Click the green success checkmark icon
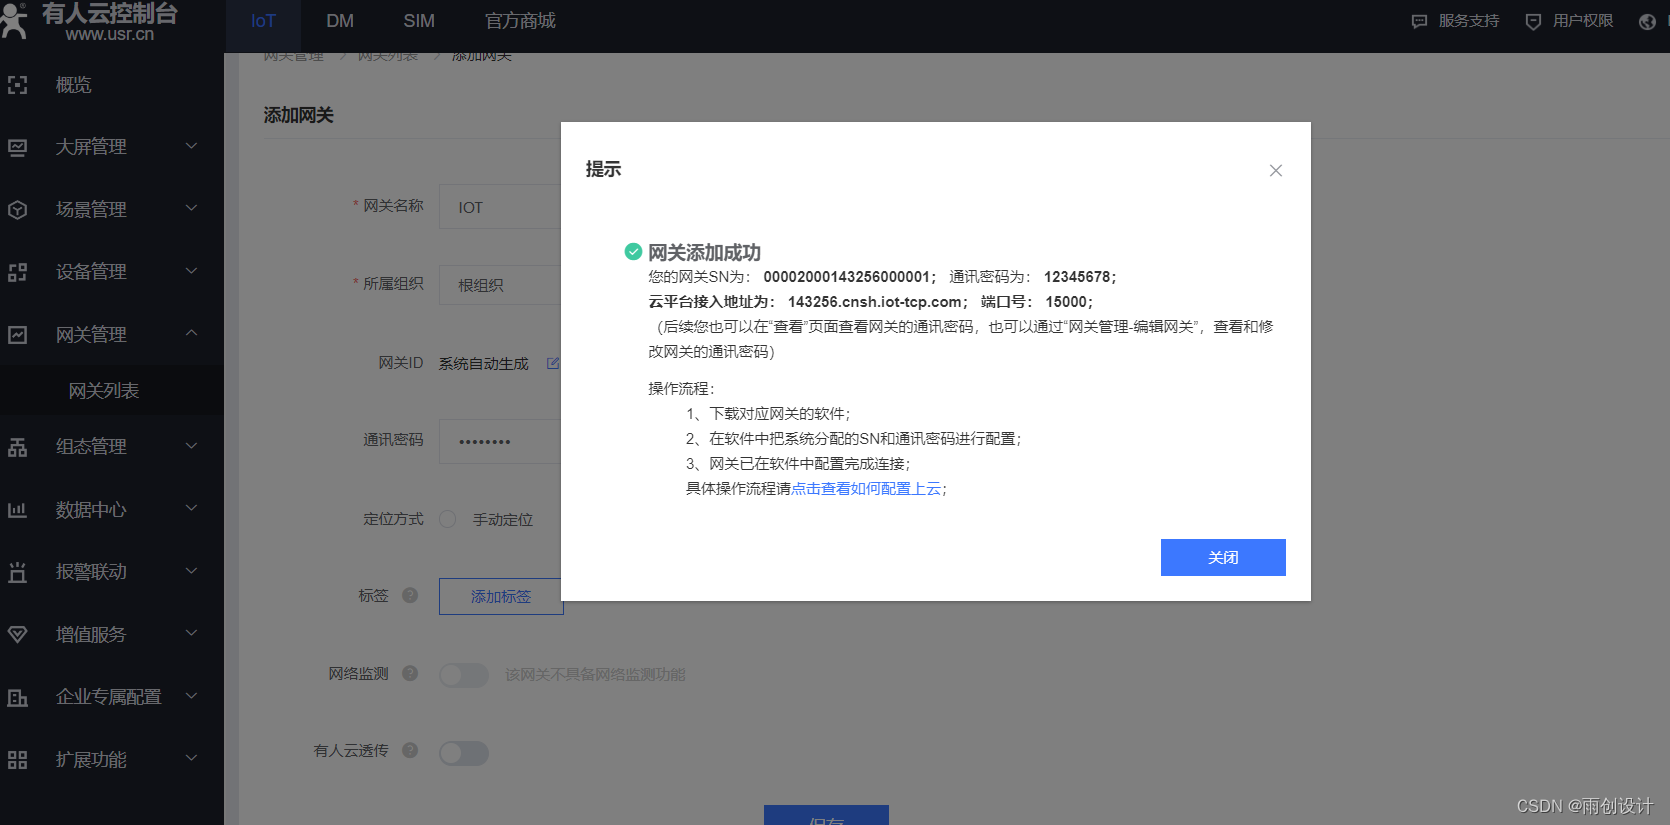1670x825 pixels. [633, 252]
